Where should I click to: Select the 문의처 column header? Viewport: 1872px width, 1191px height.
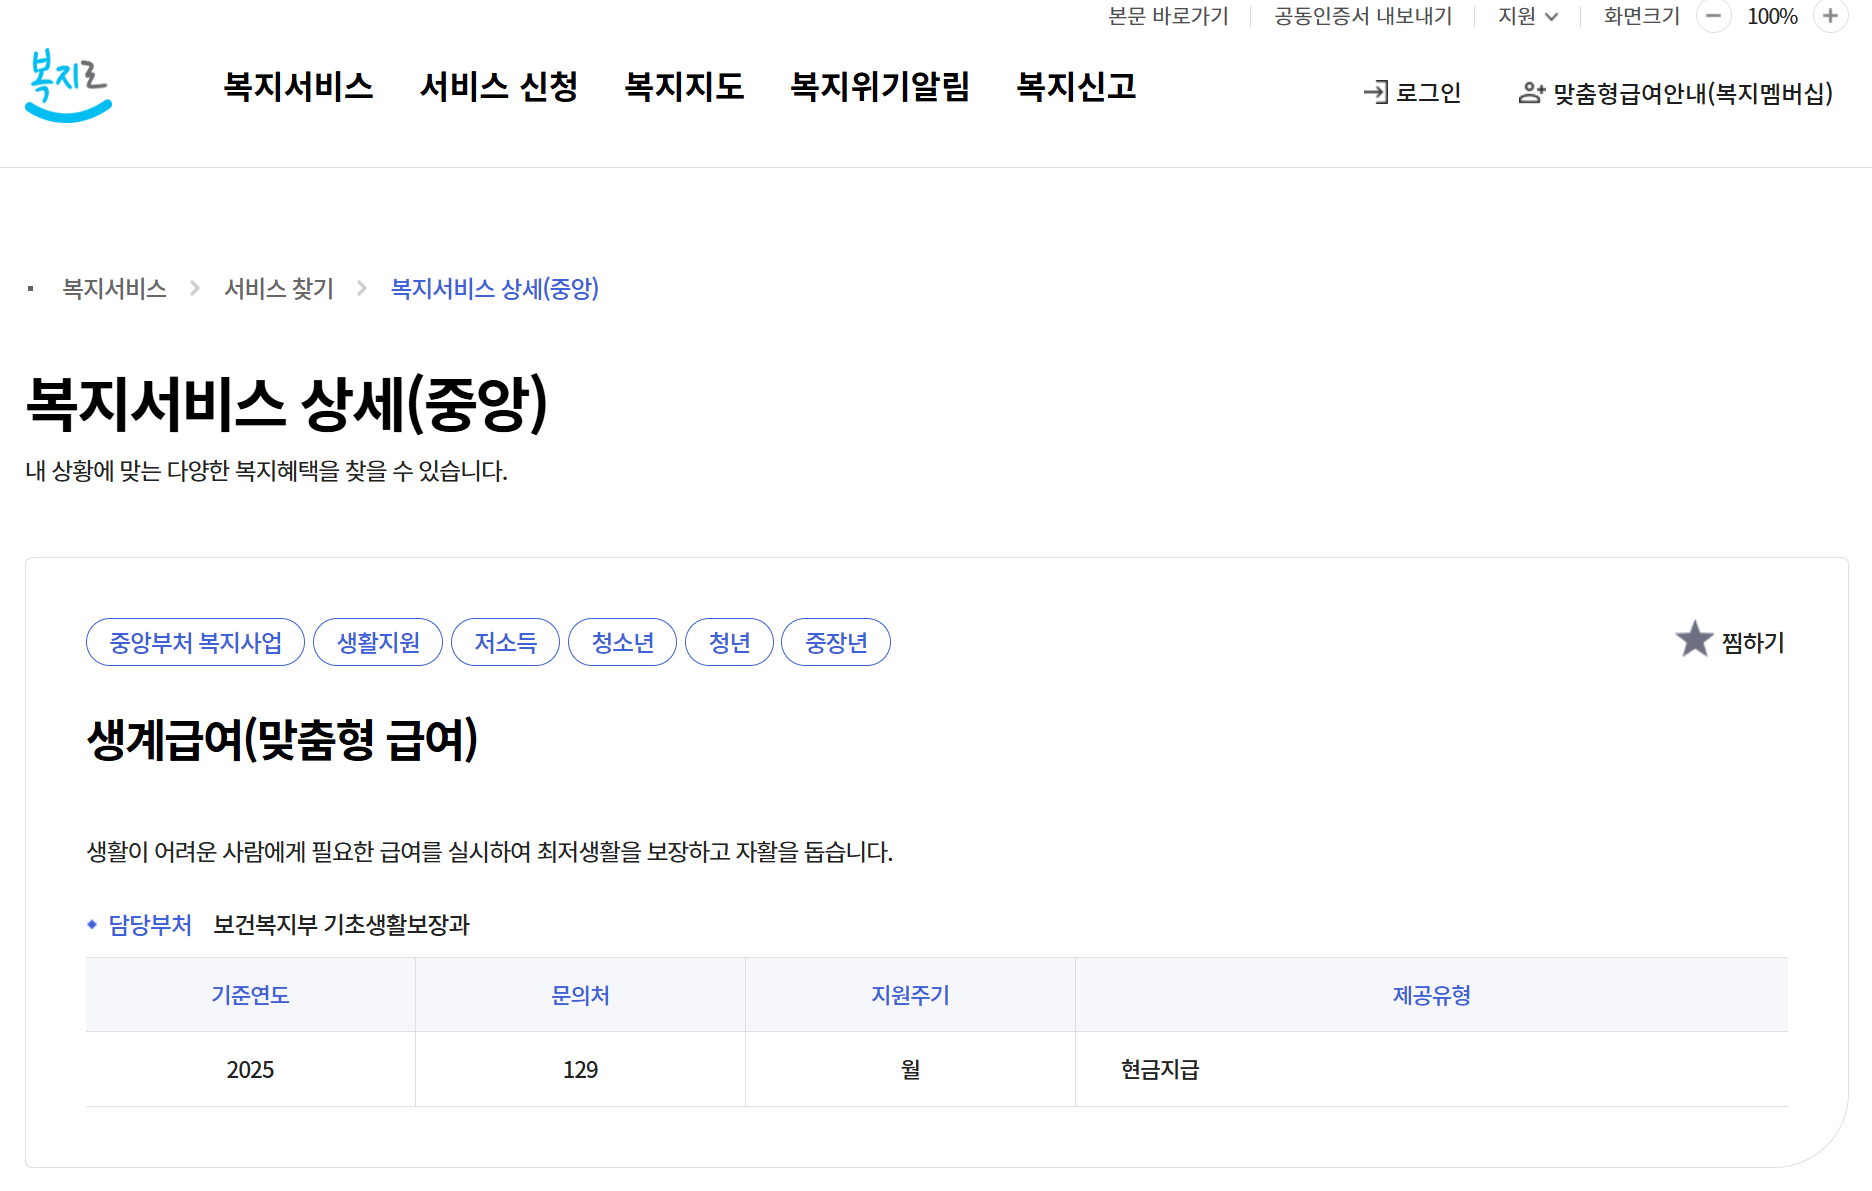pos(580,994)
